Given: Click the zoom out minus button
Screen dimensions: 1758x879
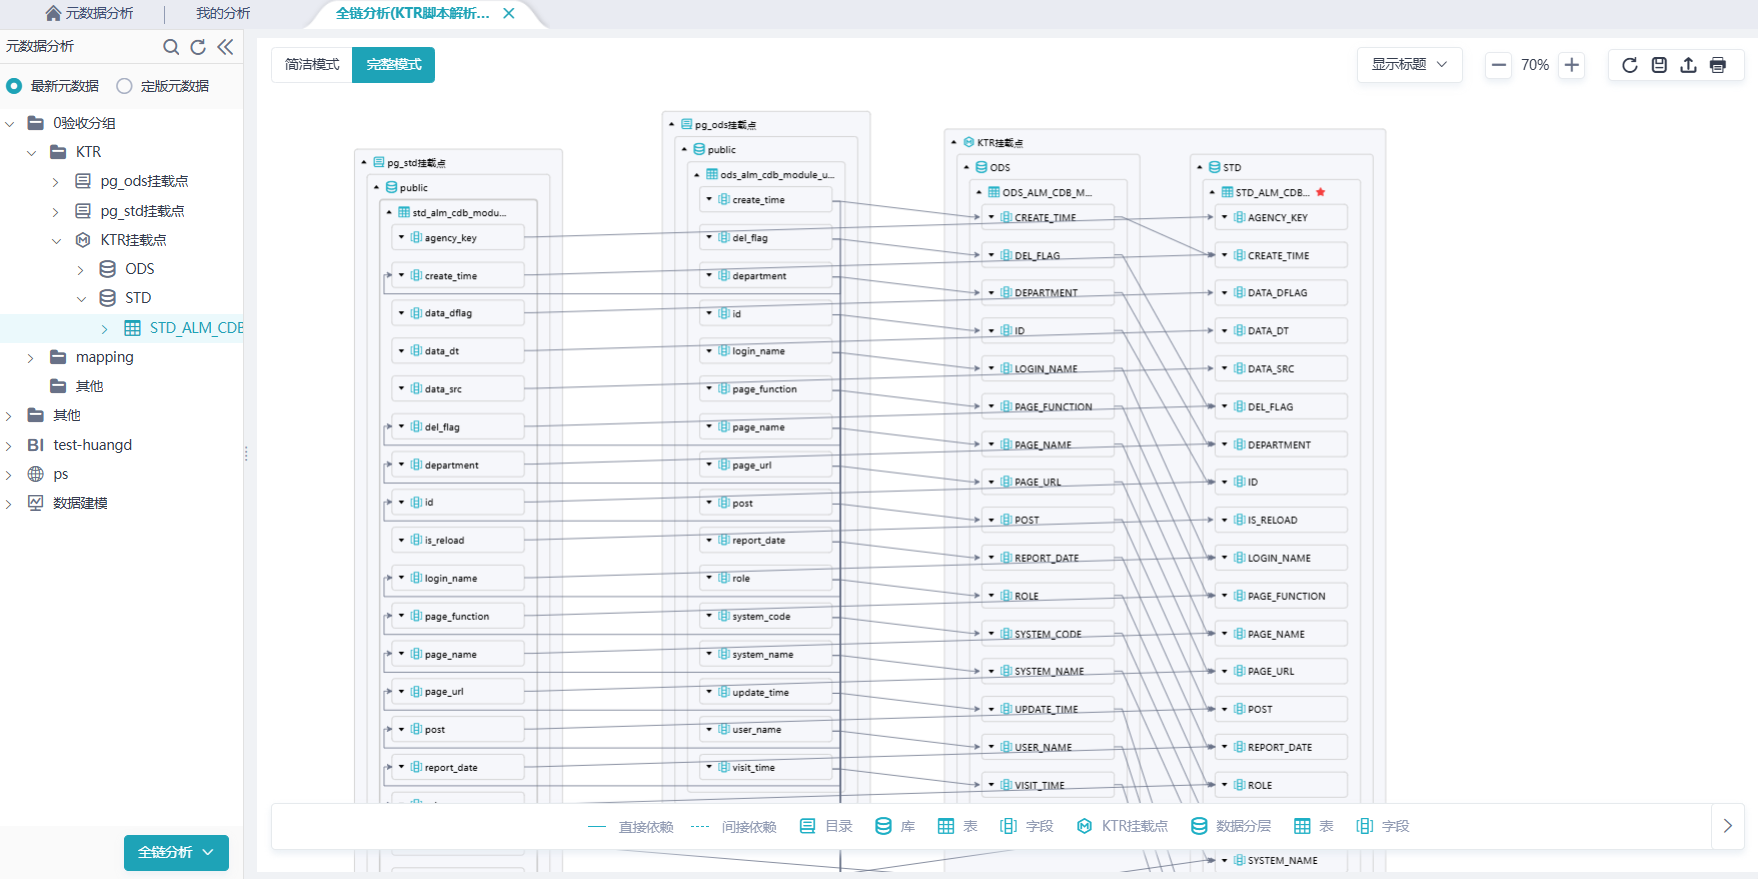Looking at the screenshot, I should point(1498,65).
